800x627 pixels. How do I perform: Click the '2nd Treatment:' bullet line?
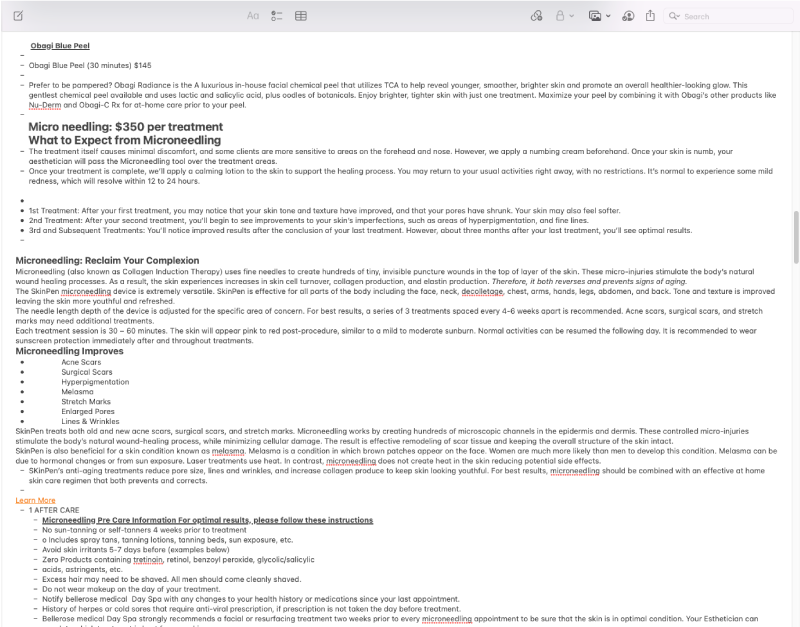point(309,220)
